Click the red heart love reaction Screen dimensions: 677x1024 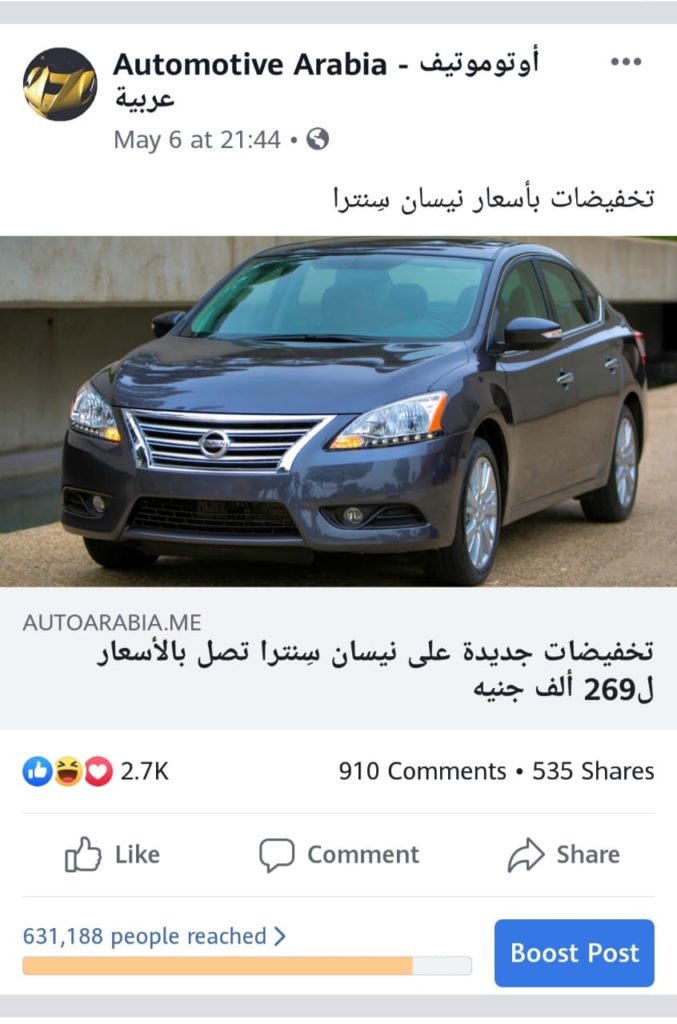pyautogui.click(x=98, y=771)
